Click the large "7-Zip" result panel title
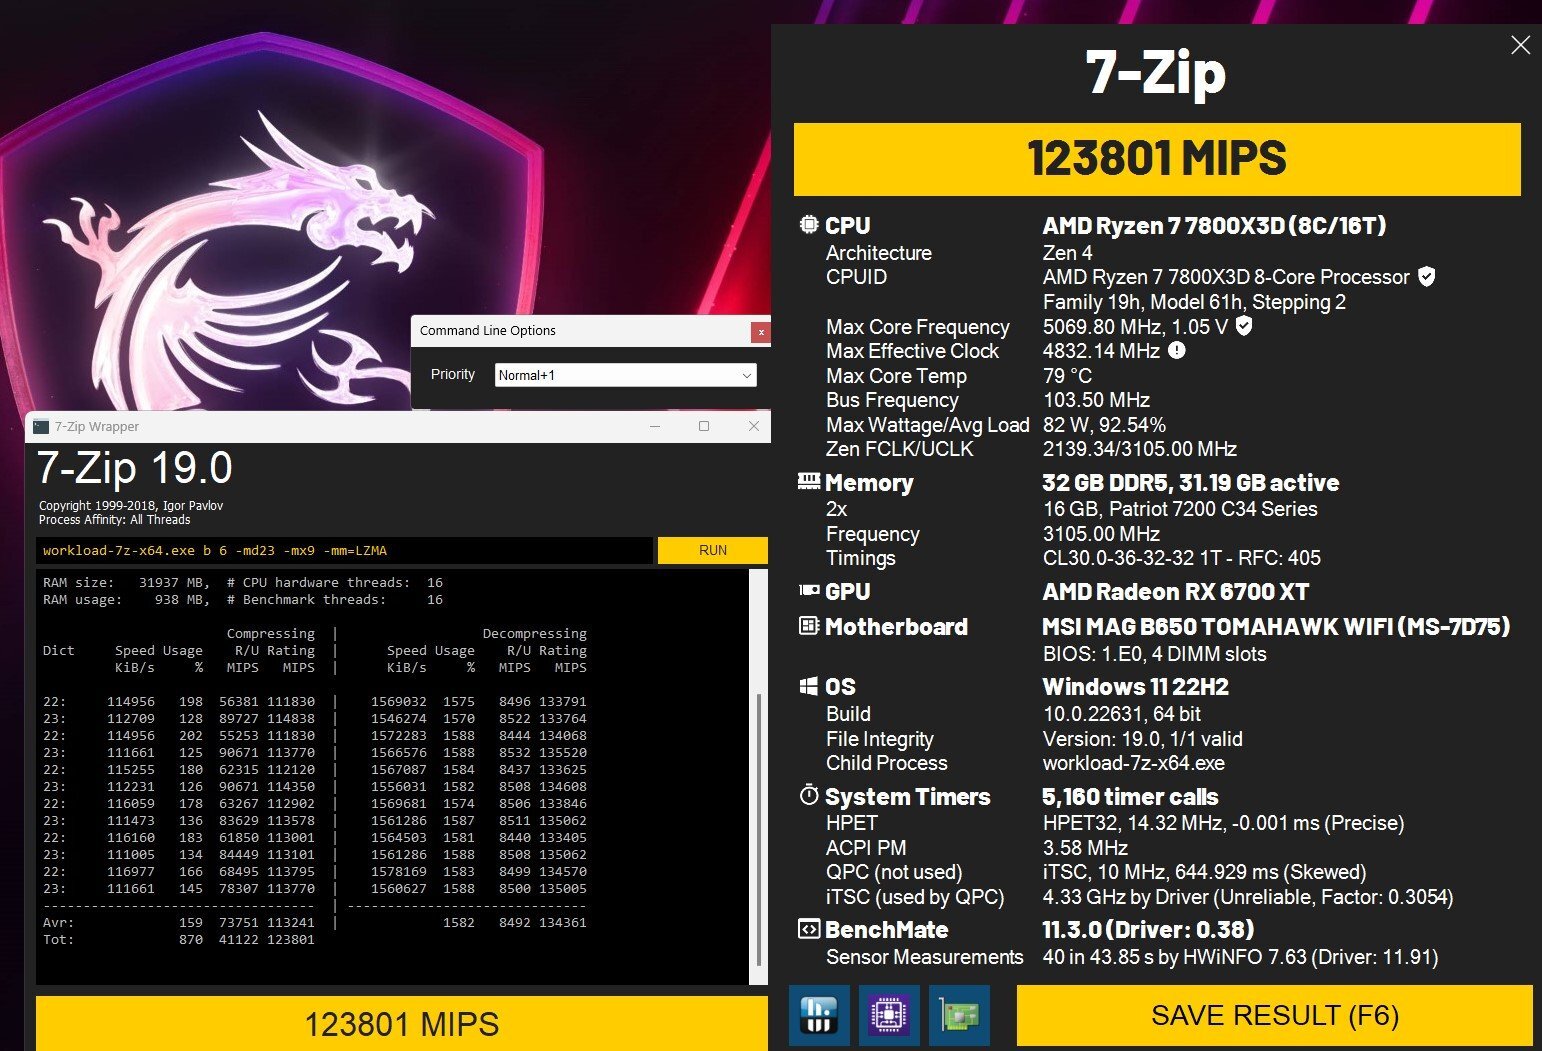 (1156, 72)
